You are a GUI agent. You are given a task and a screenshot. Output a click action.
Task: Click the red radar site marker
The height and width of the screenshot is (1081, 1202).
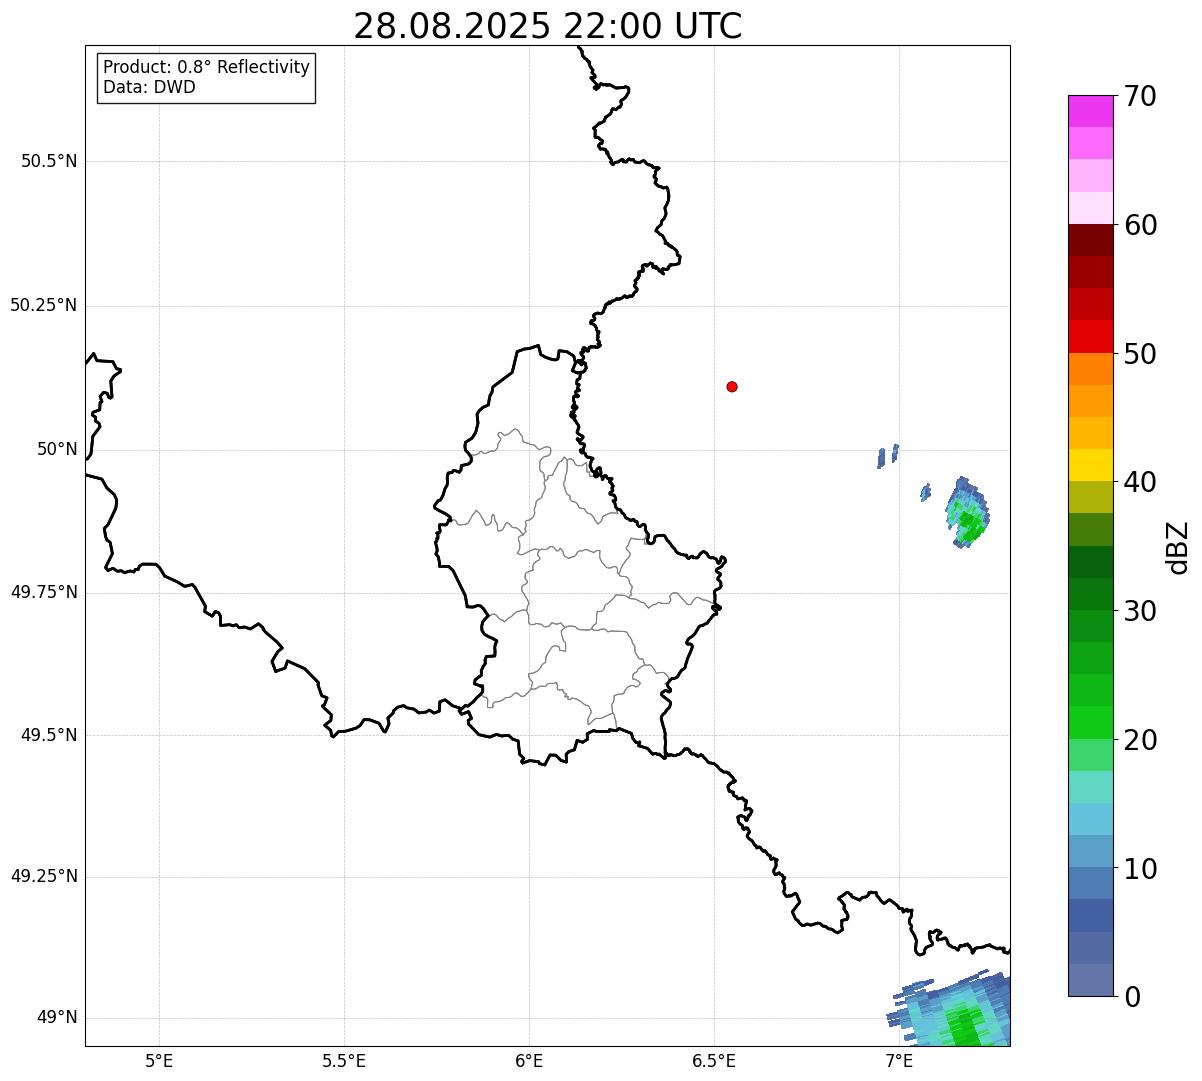[732, 386]
